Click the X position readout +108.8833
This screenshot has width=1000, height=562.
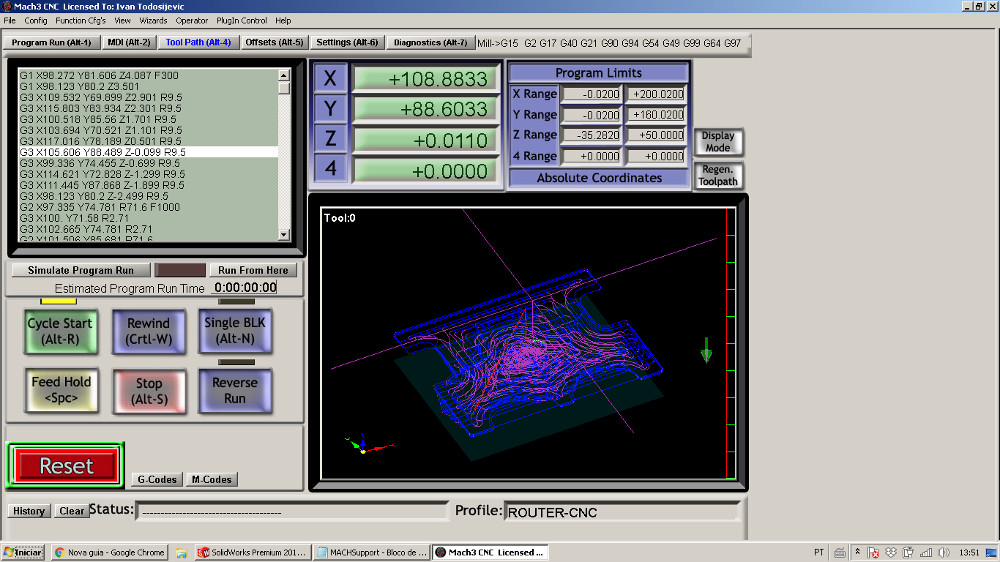[x=425, y=79]
